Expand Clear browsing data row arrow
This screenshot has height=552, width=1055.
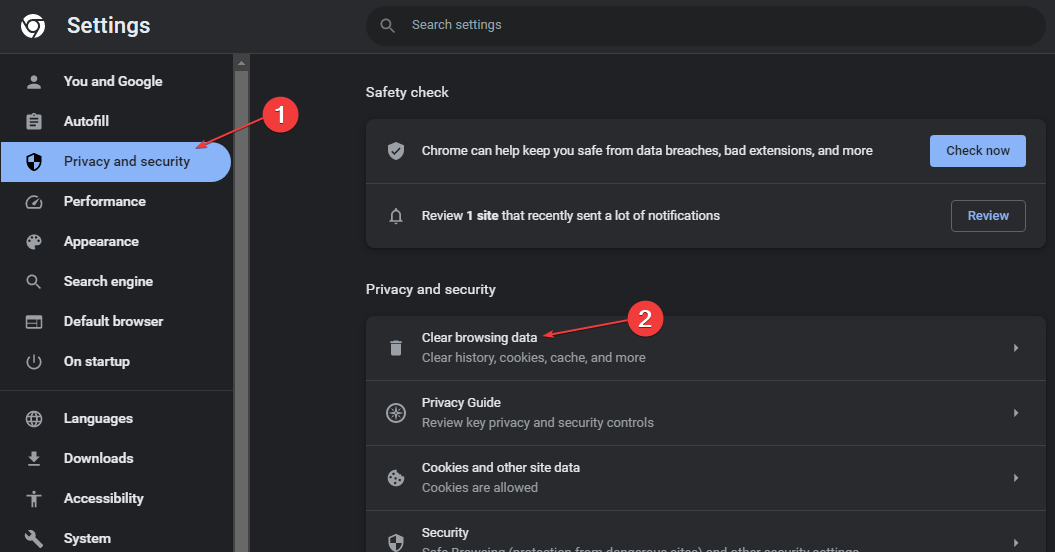pos(1016,348)
